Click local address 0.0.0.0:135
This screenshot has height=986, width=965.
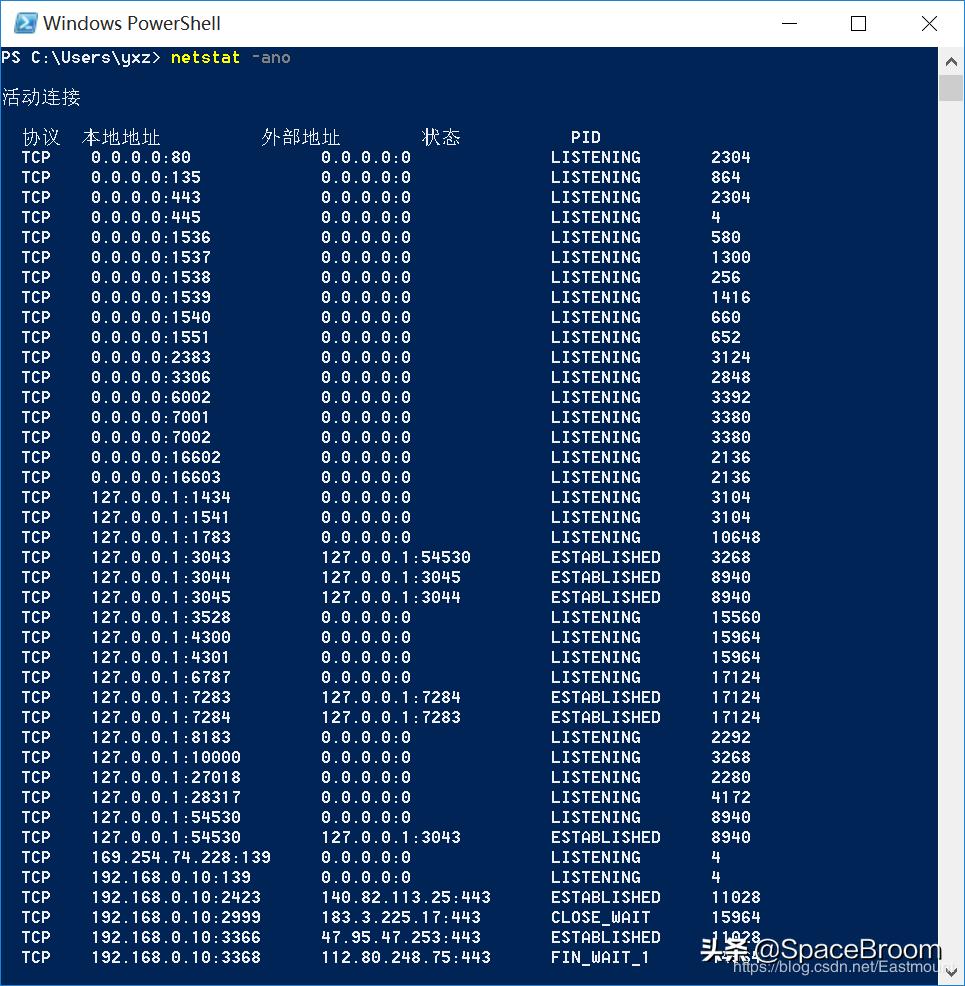146,177
